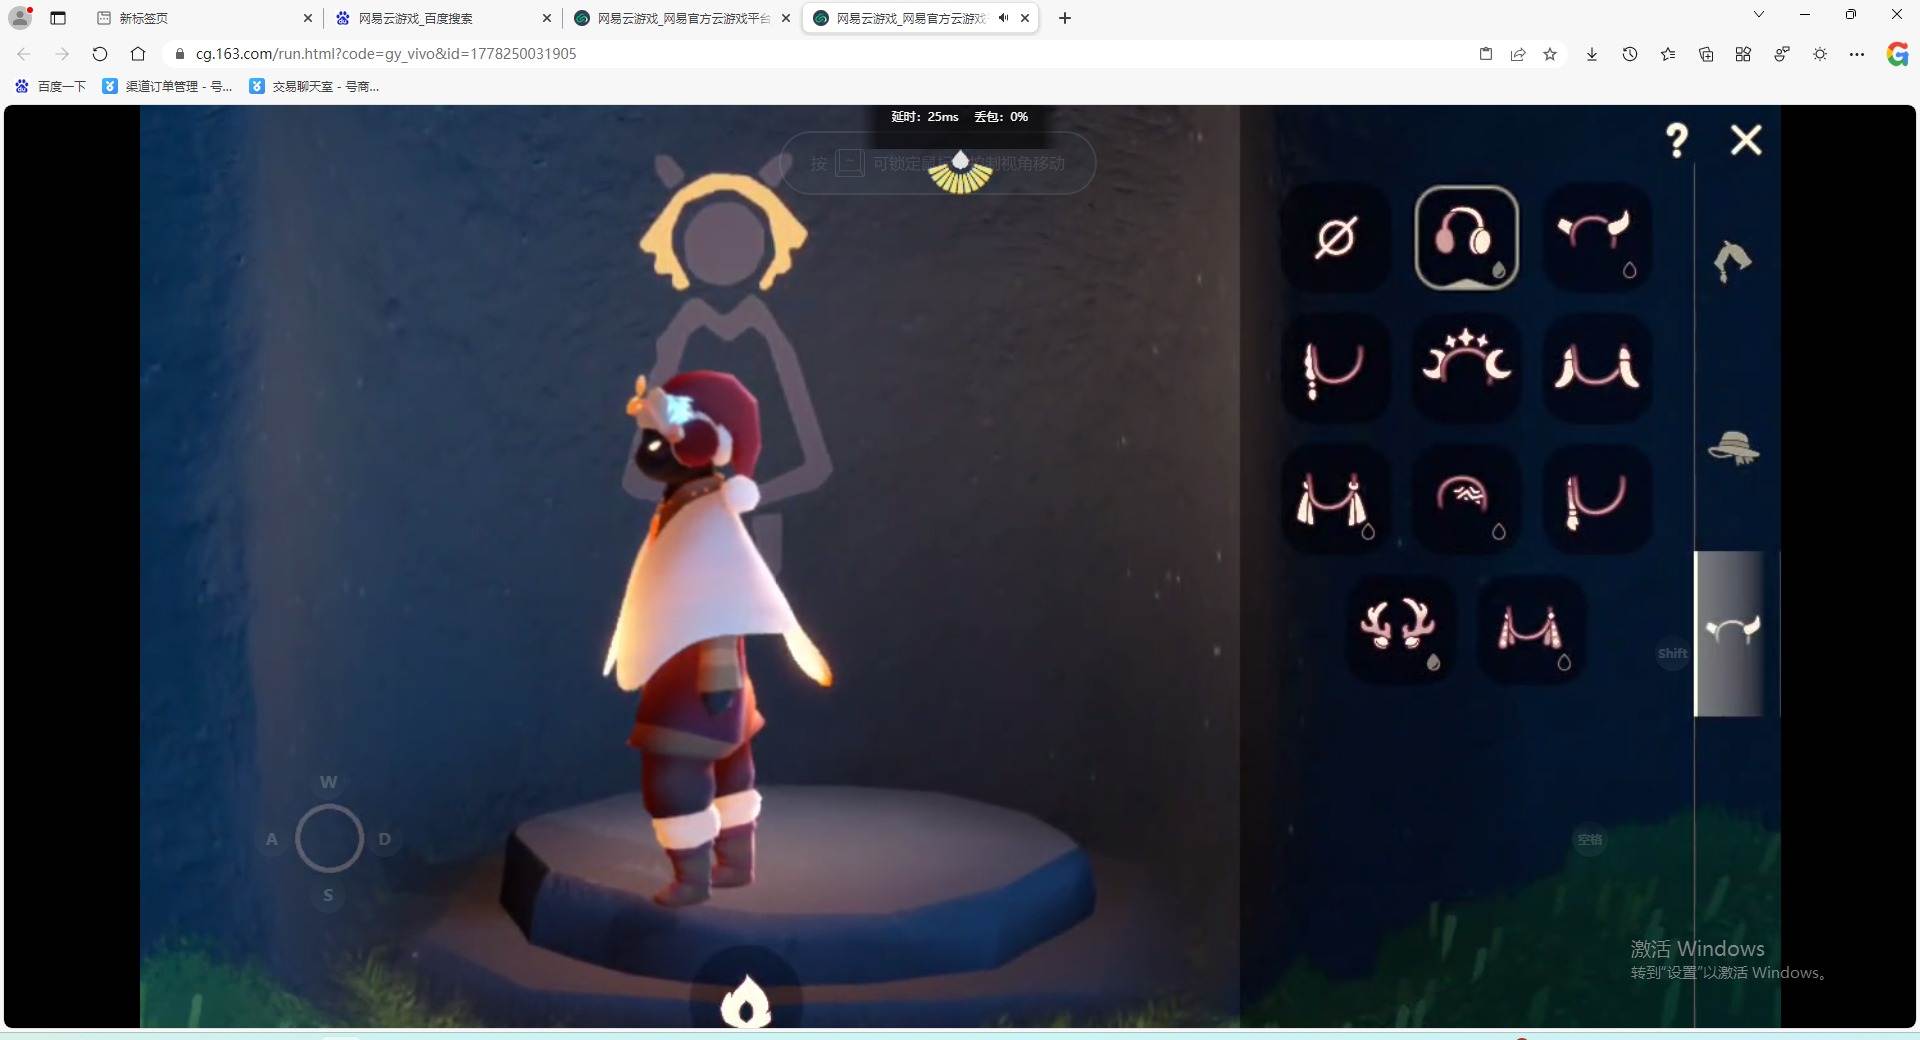Bookmark this page with the star
The image size is (1920, 1040).
tap(1550, 54)
